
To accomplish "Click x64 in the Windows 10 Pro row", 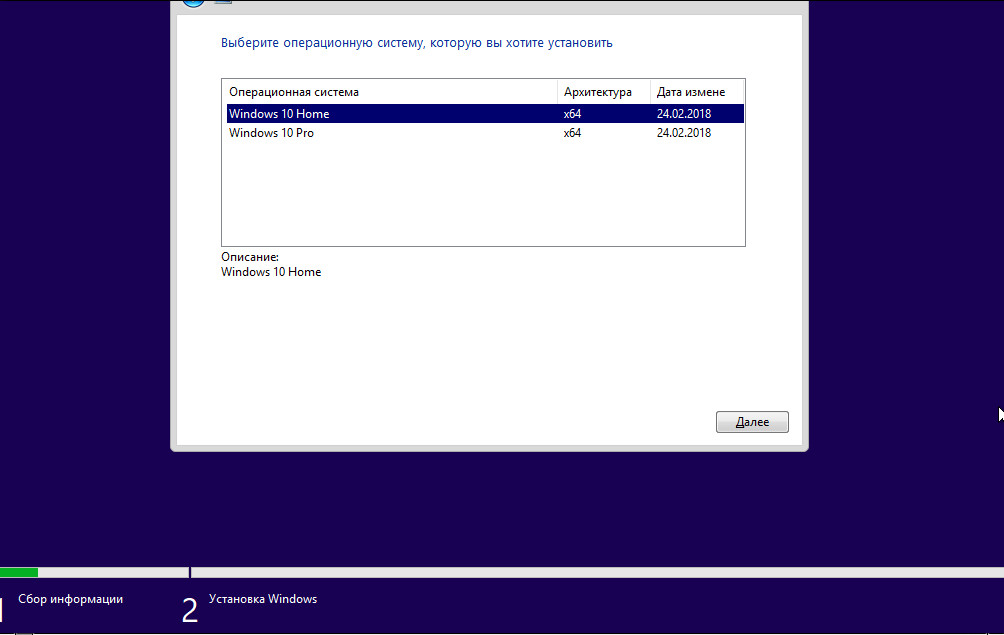I will 572,133.
